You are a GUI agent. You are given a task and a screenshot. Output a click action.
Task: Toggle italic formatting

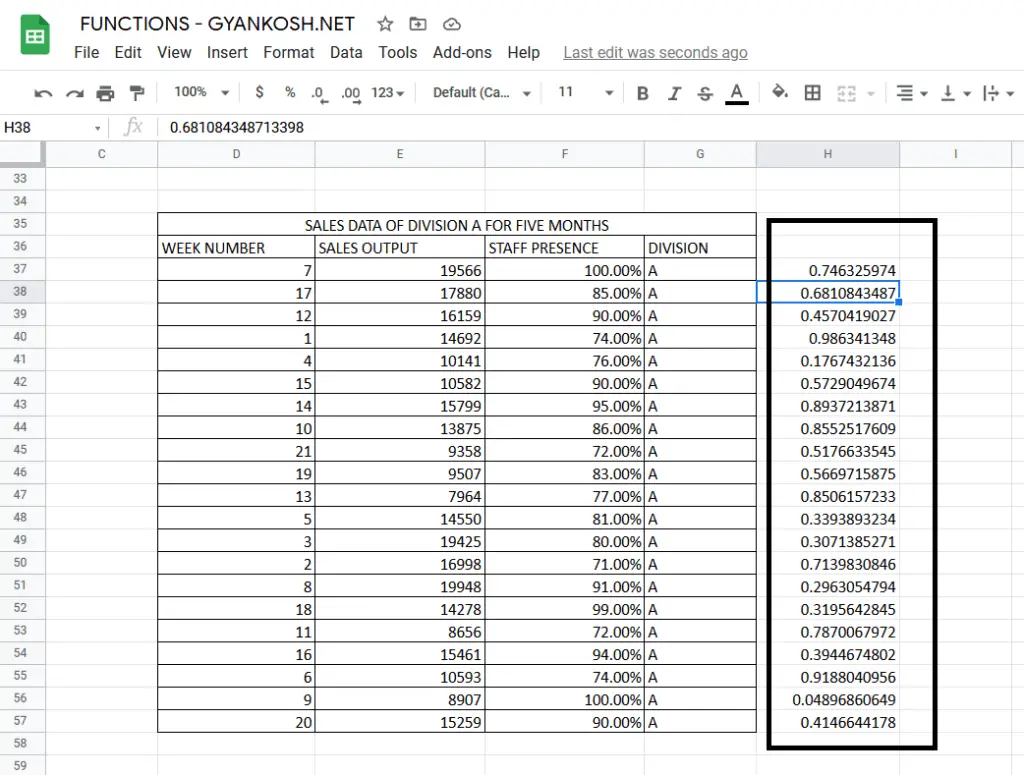click(674, 93)
